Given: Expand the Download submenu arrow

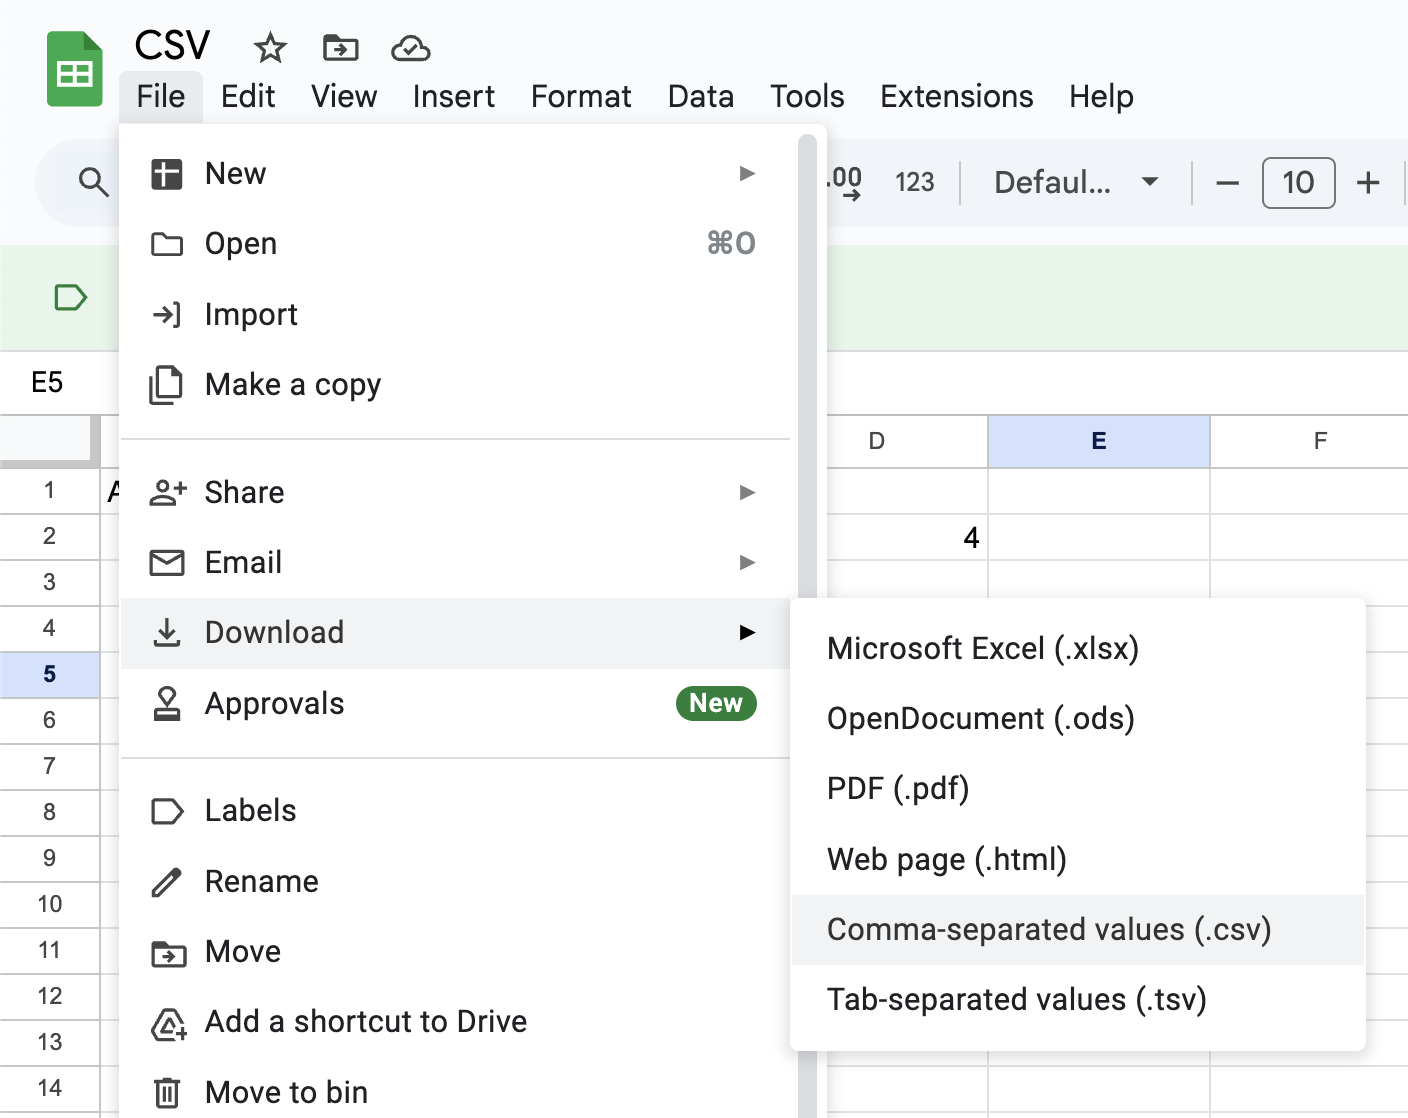Looking at the screenshot, I should pyautogui.click(x=747, y=633).
